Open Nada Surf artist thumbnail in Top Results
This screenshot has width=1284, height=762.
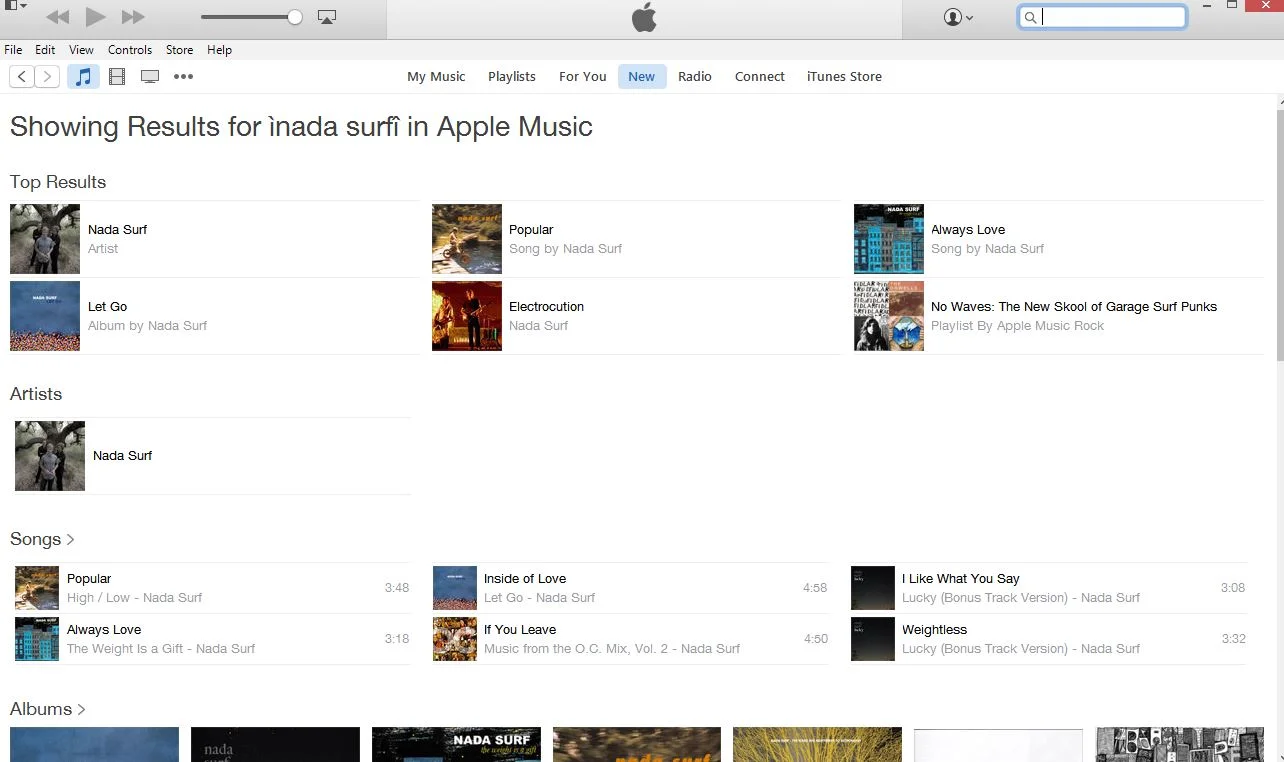coord(45,239)
